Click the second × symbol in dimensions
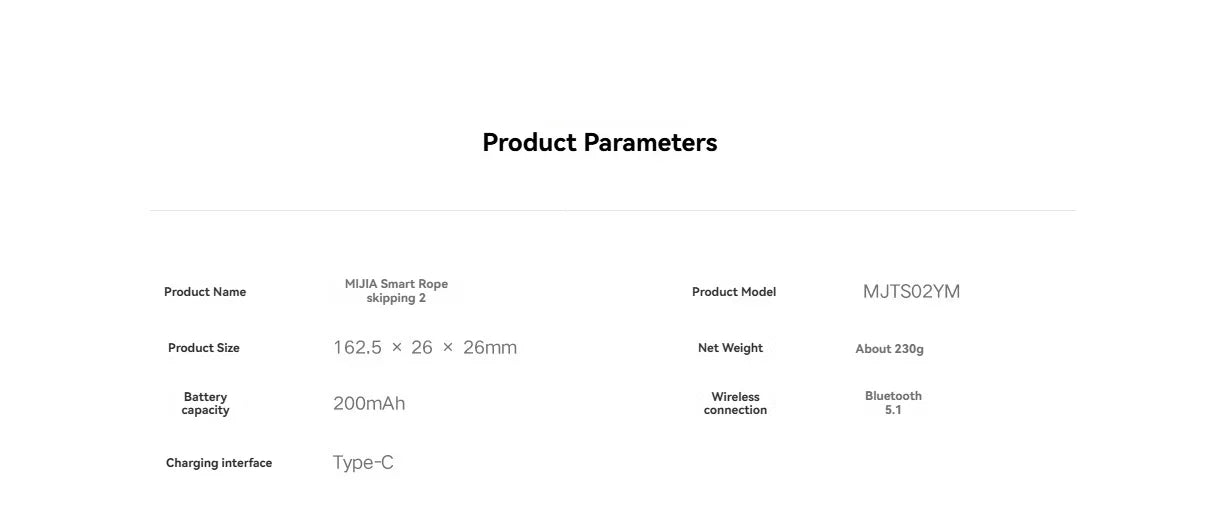The width and height of the screenshot is (1226, 509). click(x=448, y=348)
